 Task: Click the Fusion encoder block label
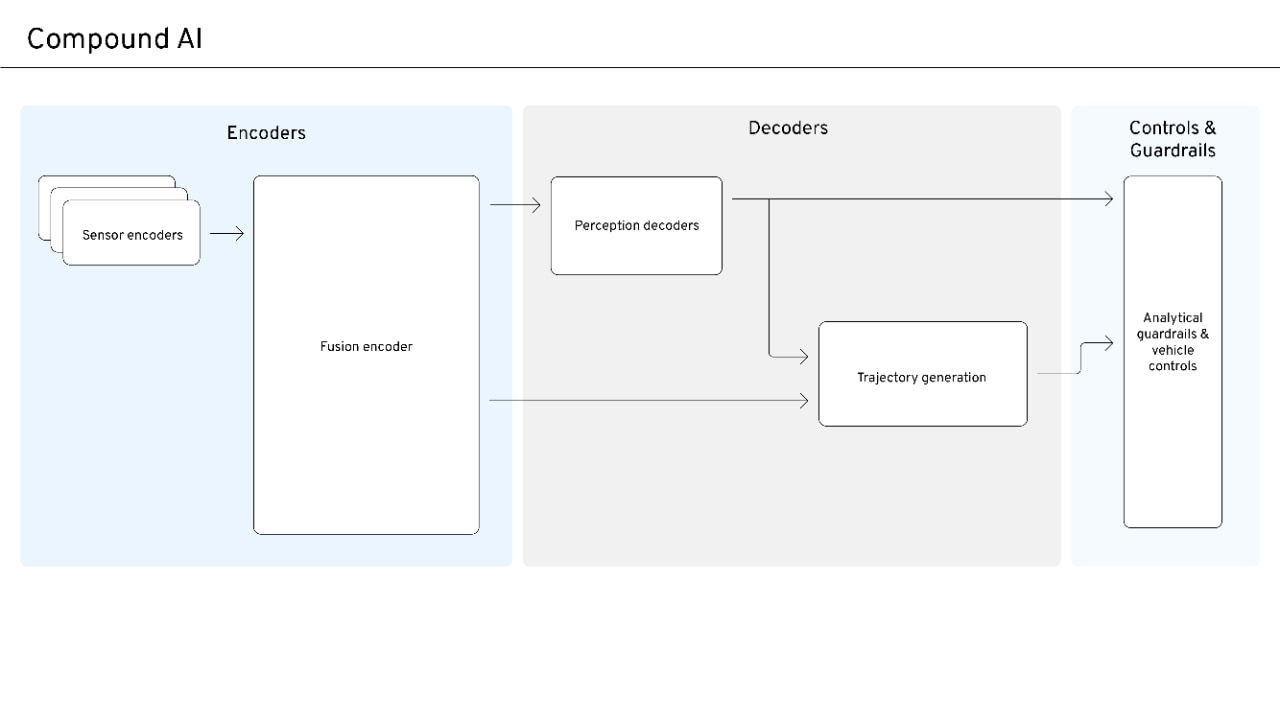tap(366, 347)
